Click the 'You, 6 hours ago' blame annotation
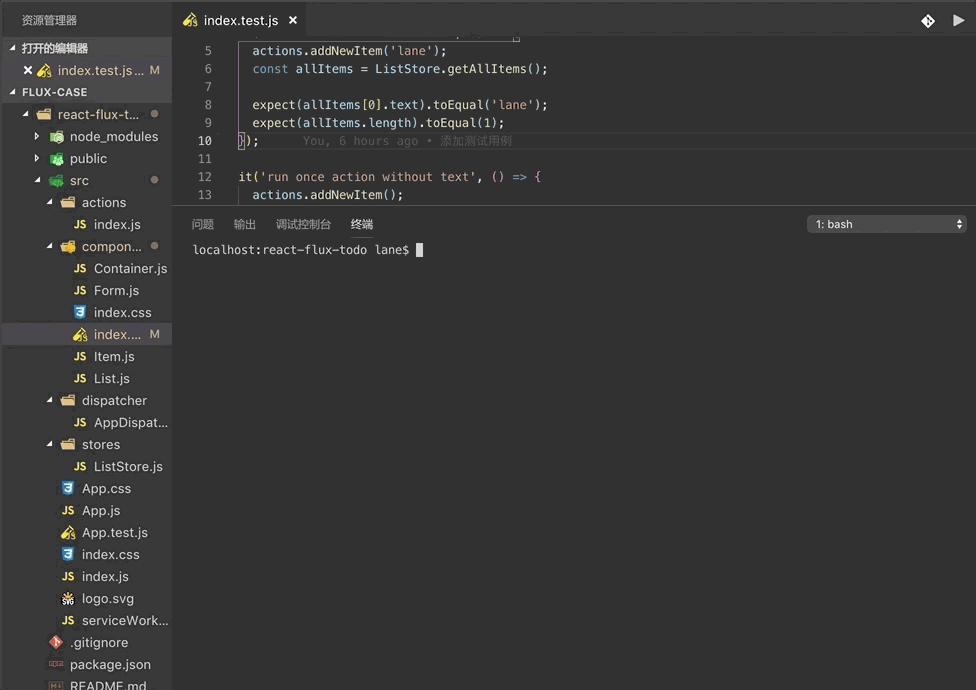The height and width of the screenshot is (690, 976). tap(360, 141)
